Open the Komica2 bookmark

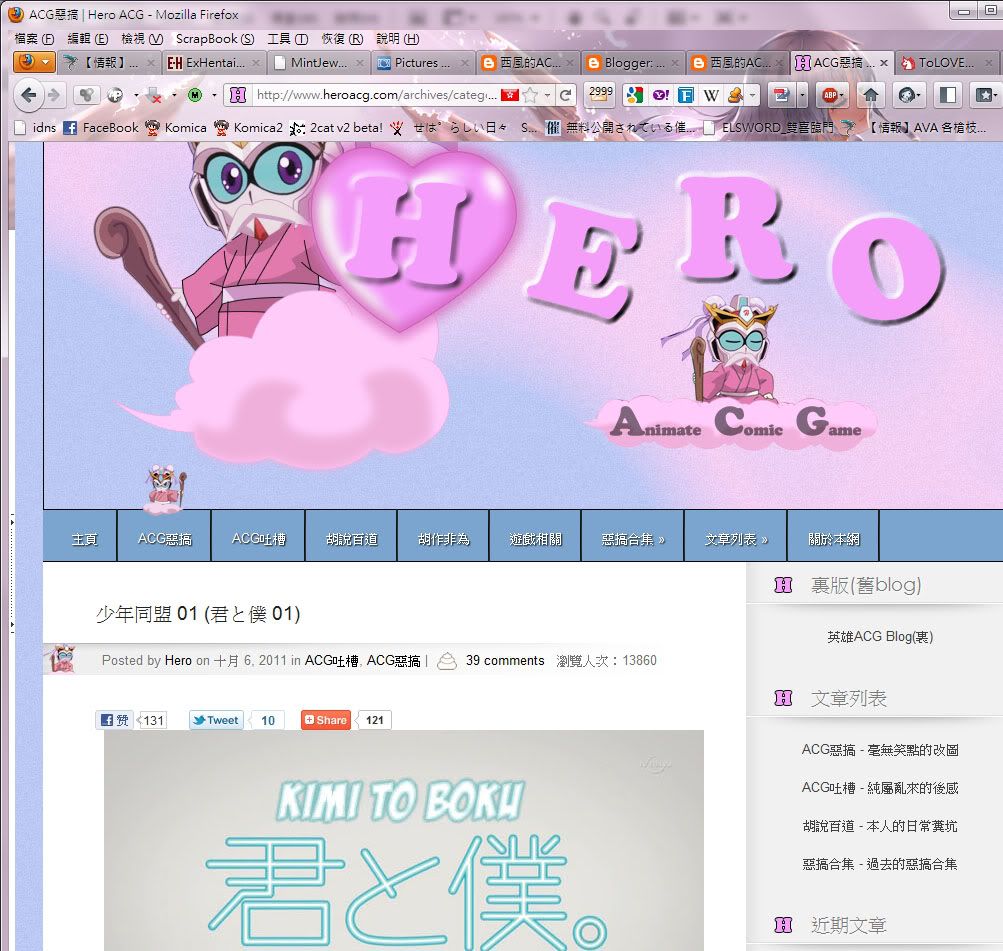tap(248, 128)
